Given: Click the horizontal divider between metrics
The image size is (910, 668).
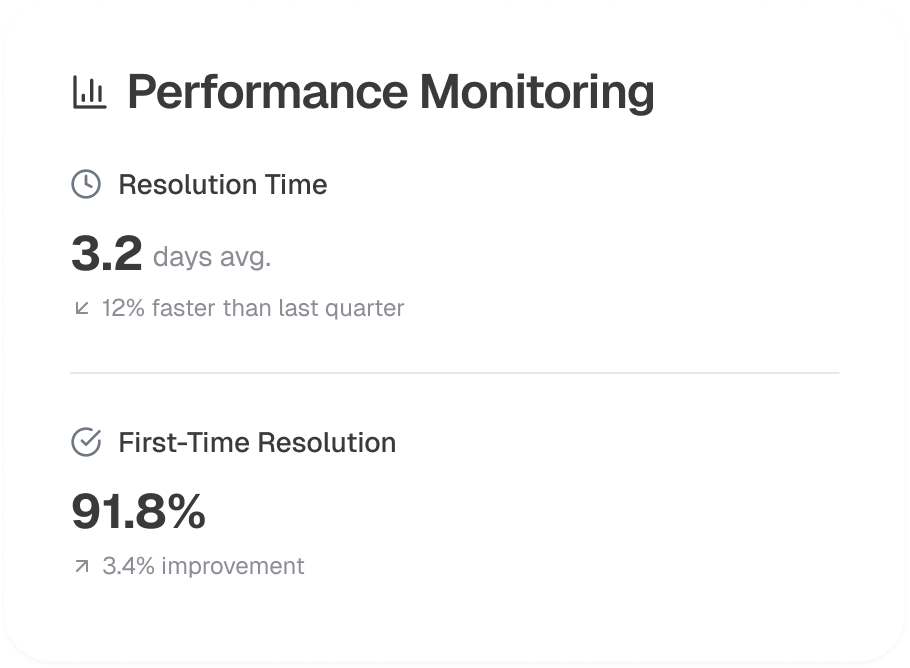Looking at the screenshot, I should pyautogui.click(x=454, y=373).
